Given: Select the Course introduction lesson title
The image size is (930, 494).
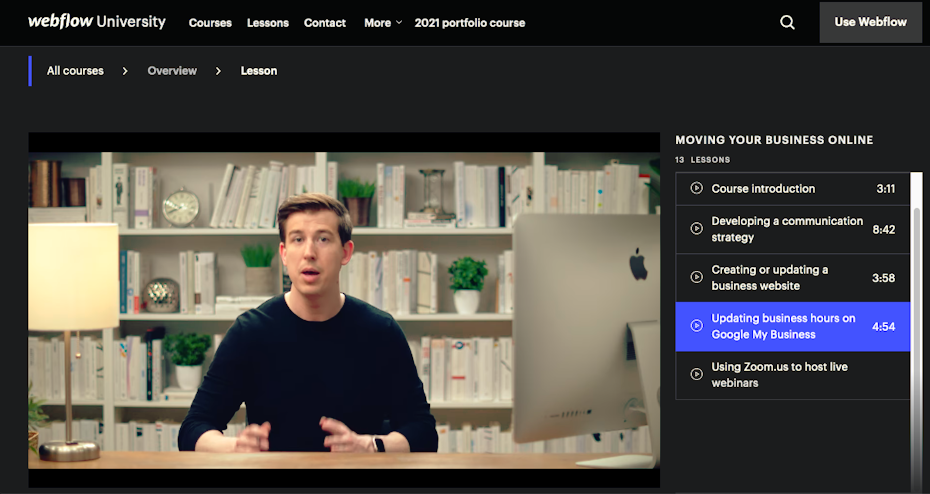Looking at the screenshot, I should tap(763, 189).
